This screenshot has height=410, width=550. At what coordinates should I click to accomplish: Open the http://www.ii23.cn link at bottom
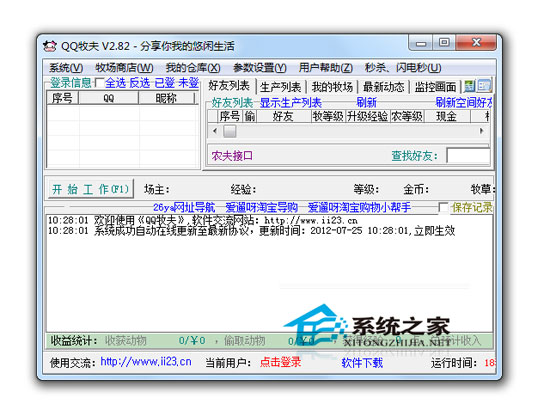tap(146, 362)
